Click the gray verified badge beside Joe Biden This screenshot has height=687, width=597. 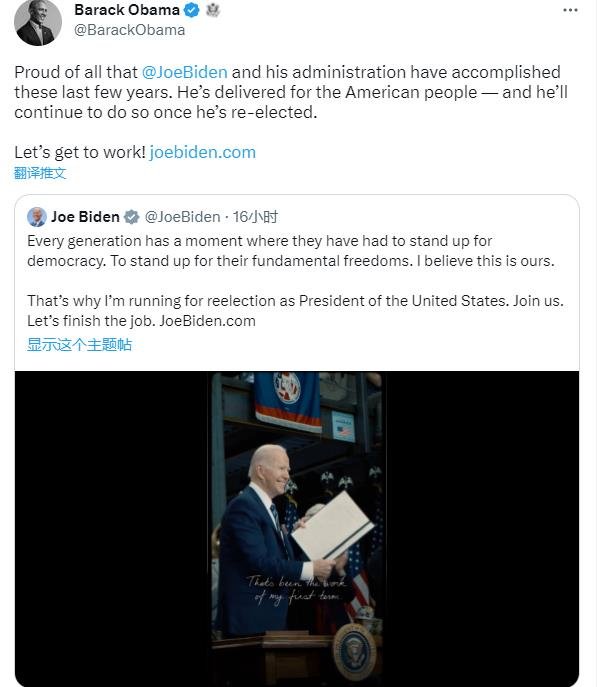pyautogui.click(x=131, y=217)
